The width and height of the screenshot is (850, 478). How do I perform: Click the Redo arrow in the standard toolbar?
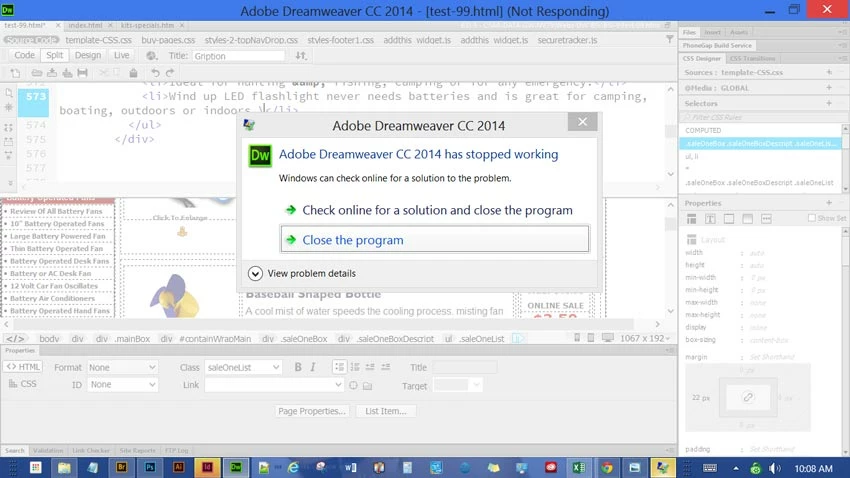[x=170, y=73]
